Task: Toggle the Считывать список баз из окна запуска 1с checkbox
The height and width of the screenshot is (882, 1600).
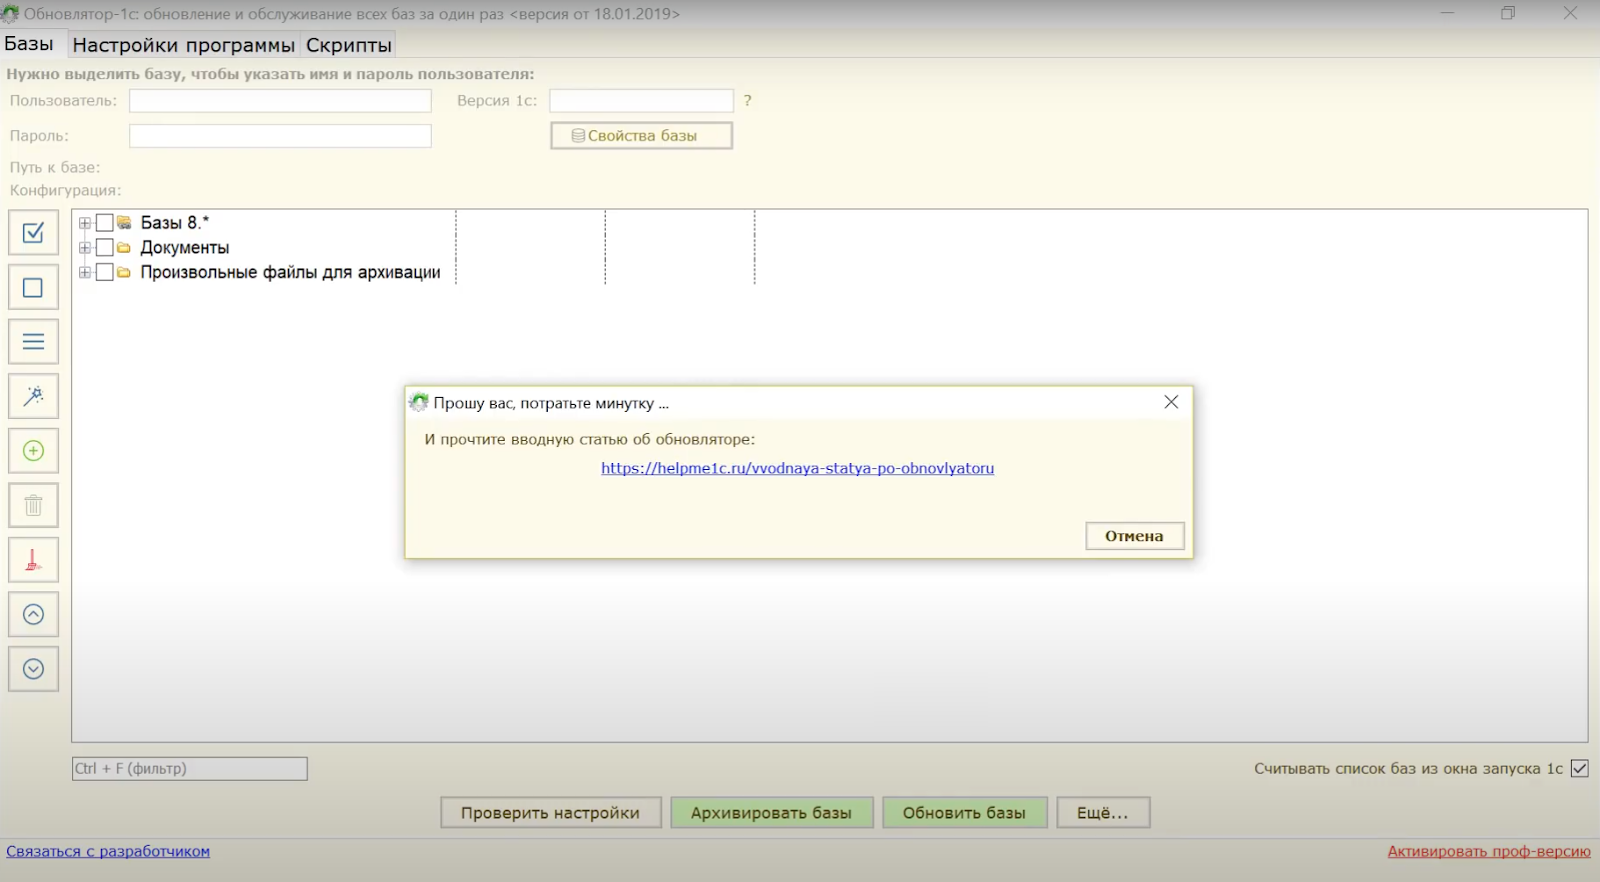Action: (1580, 768)
